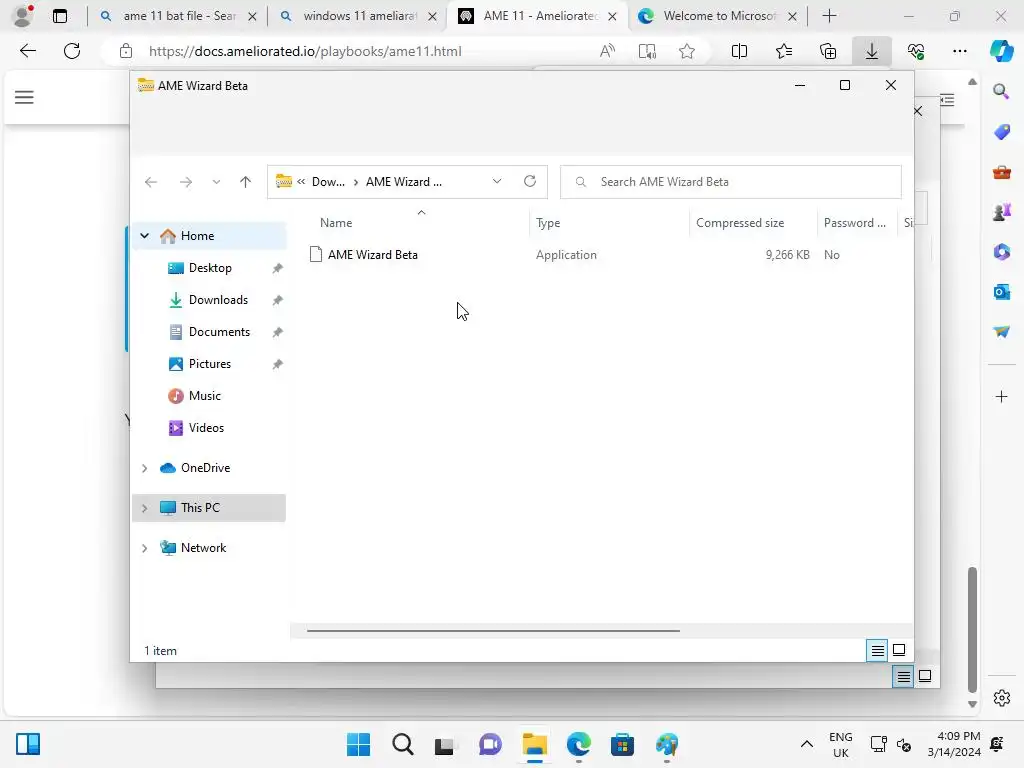Expand address bar history dropdown
This screenshot has width=1024, height=768.
pyautogui.click(x=497, y=182)
